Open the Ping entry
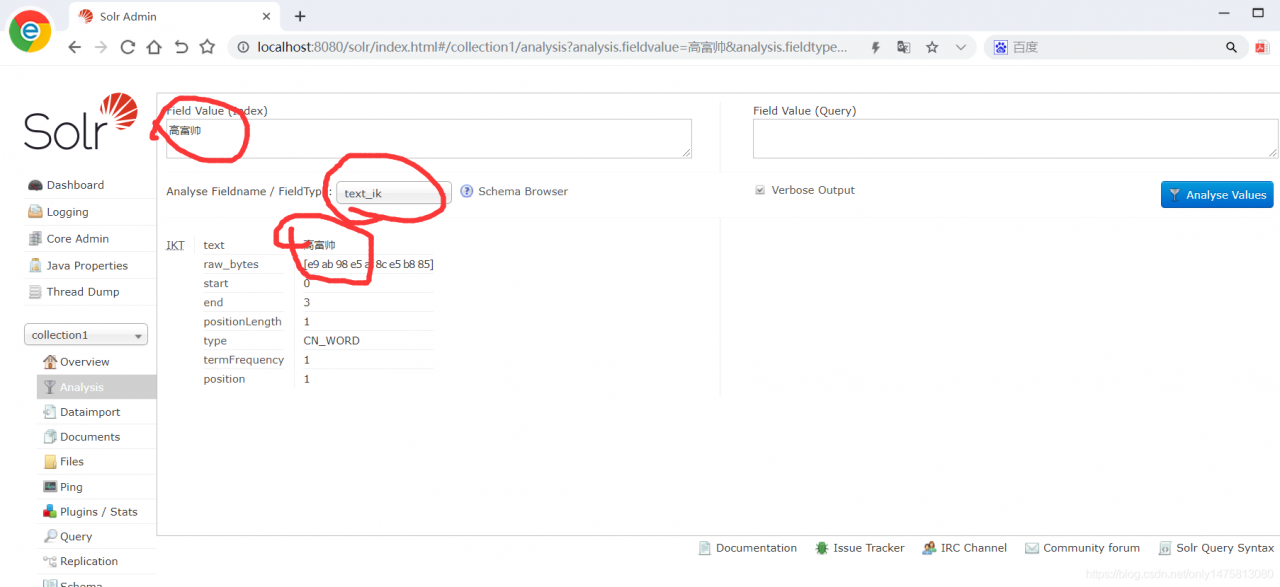Screen dimensions: 1280x587 (71, 487)
